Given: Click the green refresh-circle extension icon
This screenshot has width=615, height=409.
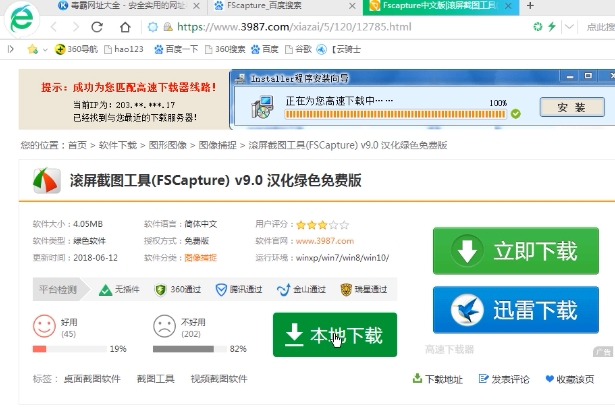Looking at the screenshot, I should point(538,27).
